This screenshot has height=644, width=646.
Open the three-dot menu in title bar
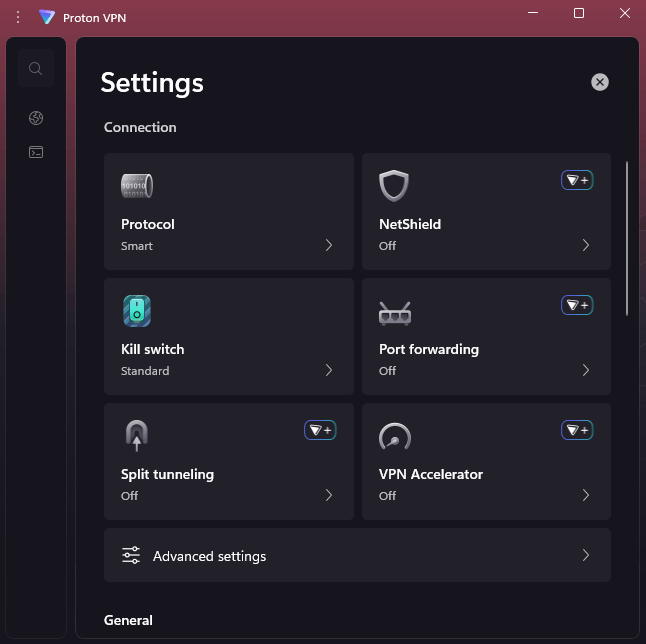[17, 17]
